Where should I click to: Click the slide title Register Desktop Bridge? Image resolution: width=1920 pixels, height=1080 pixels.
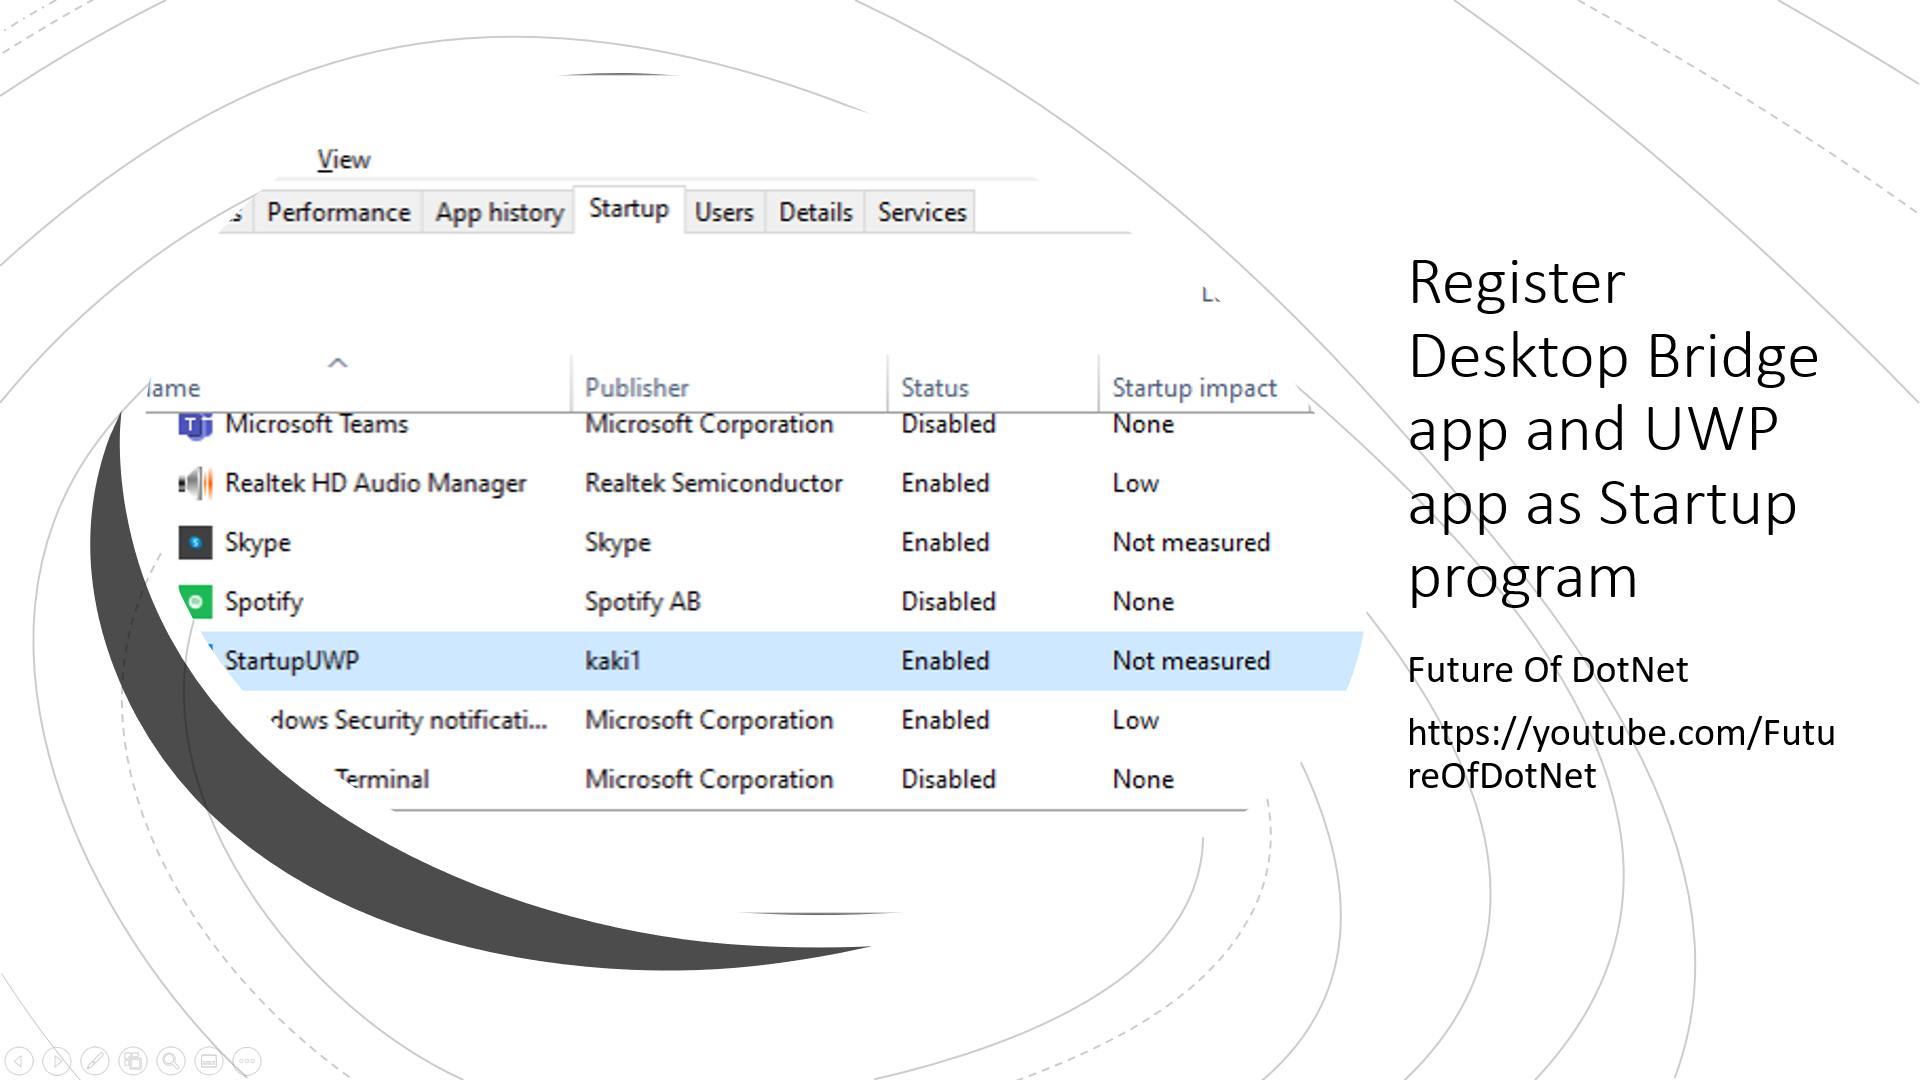pos(1613,429)
